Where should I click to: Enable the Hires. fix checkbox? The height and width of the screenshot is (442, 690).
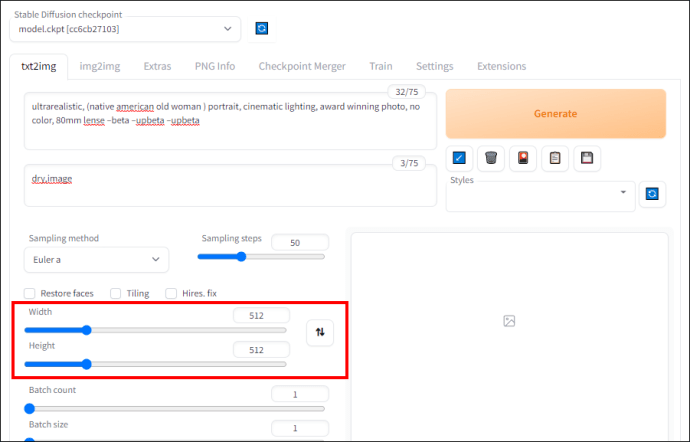click(x=171, y=293)
